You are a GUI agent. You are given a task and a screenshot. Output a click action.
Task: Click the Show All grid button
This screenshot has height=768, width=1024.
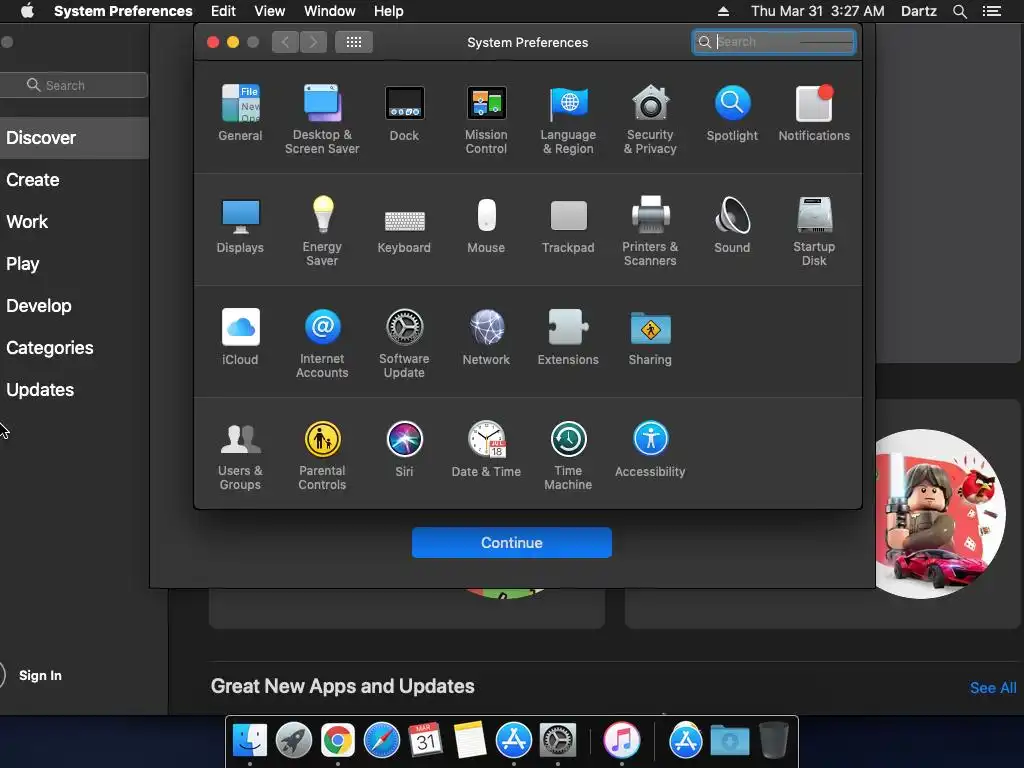[354, 42]
